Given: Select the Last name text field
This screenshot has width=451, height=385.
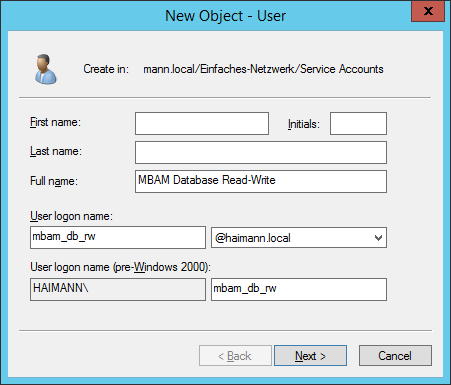Looking at the screenshot, I should point(261,152).
